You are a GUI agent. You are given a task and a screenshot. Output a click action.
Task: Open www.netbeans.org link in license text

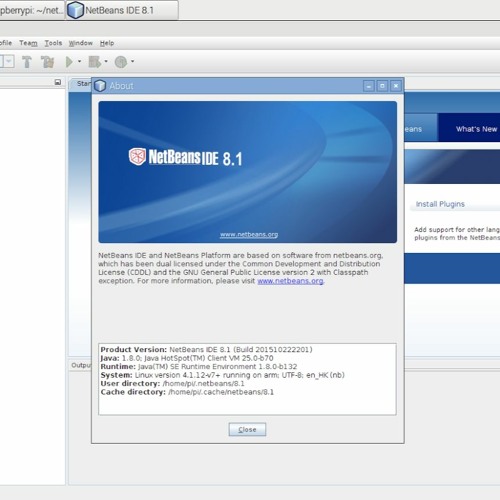point(290,281)
